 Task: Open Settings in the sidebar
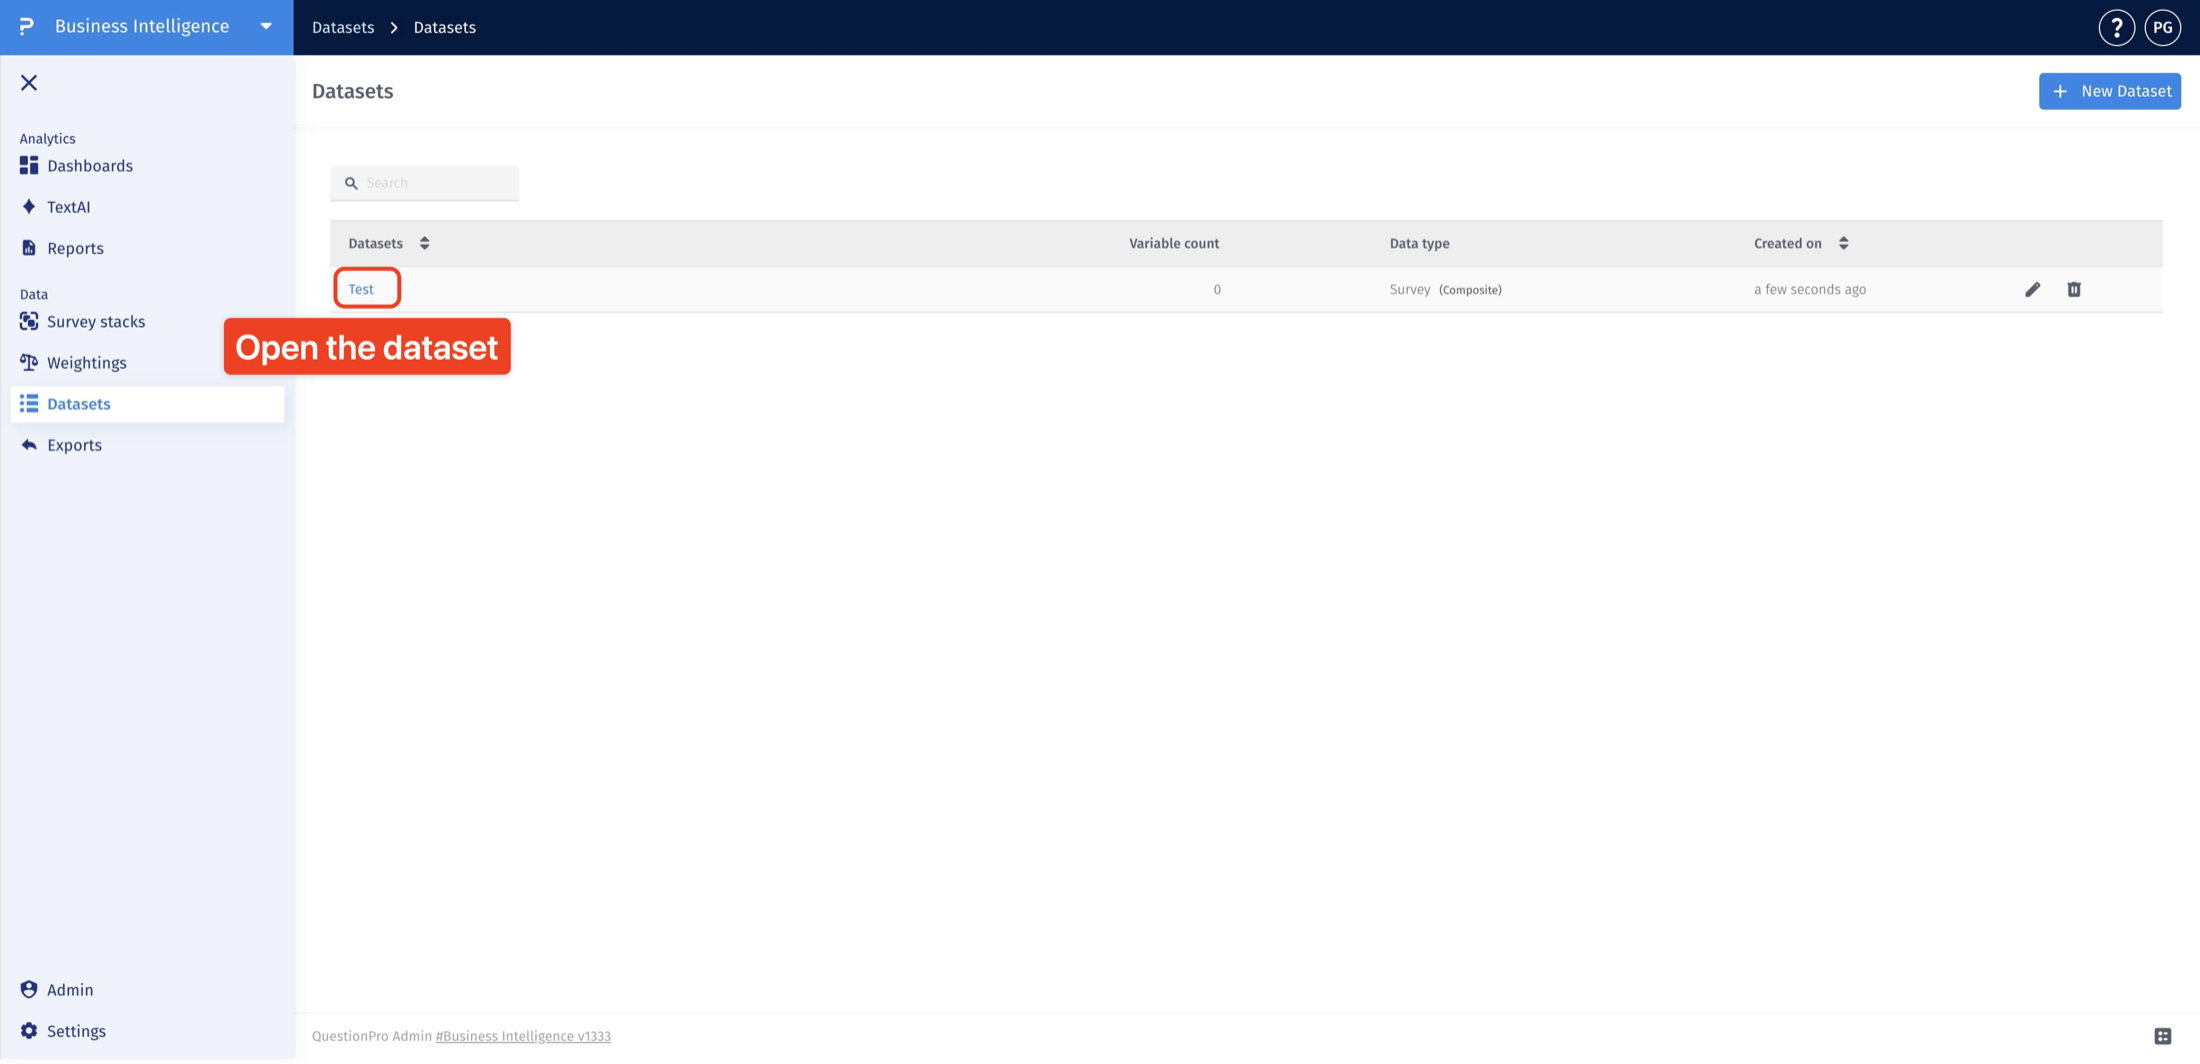tap(76, 1031)
